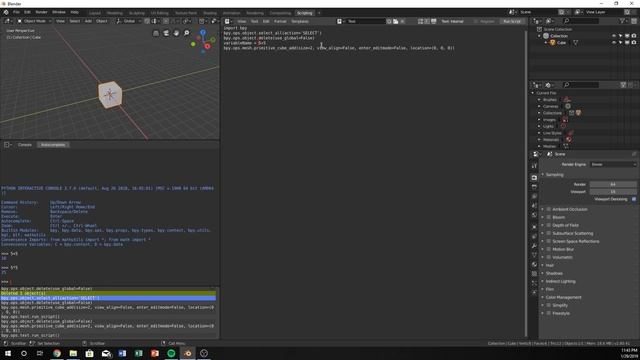
Task: Toggle visibility eye for Cube object
Action: pos(614,42)
